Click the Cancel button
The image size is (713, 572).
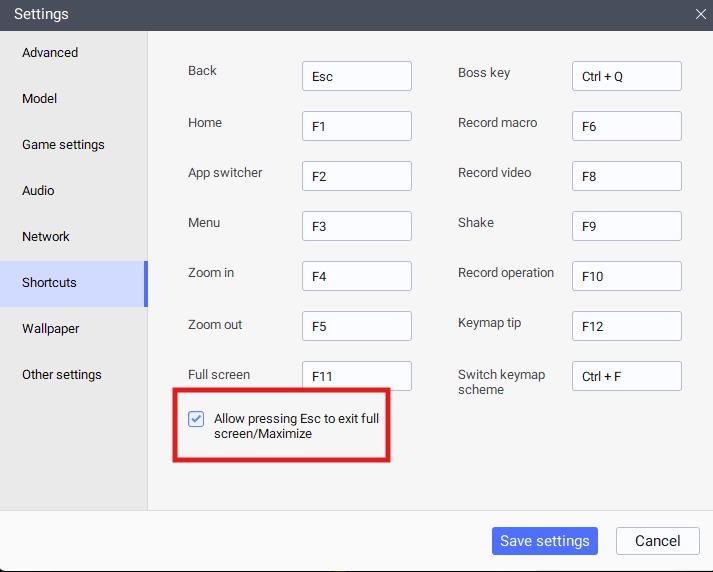(x=658, y=541)
